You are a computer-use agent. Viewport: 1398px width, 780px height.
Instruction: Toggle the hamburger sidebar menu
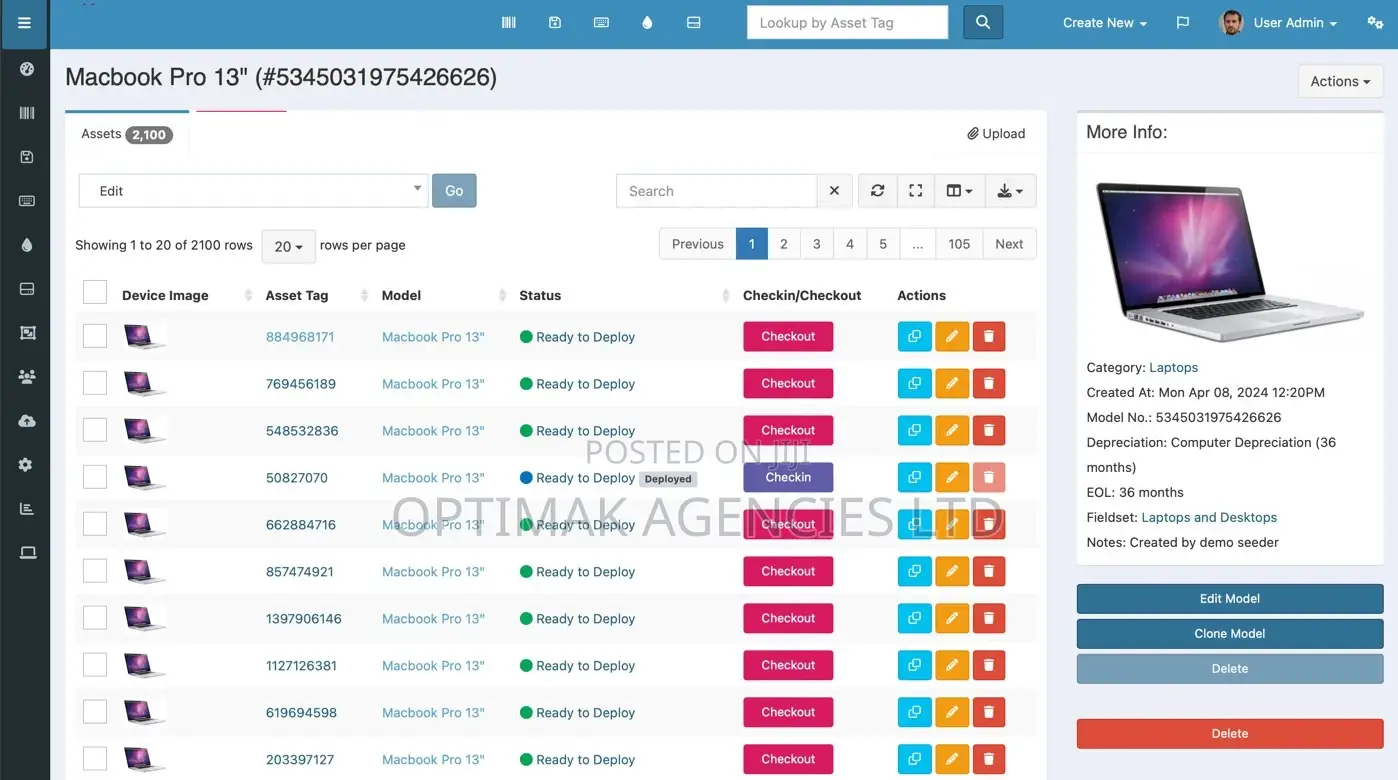pyautogui.click(x=25, y=23)
